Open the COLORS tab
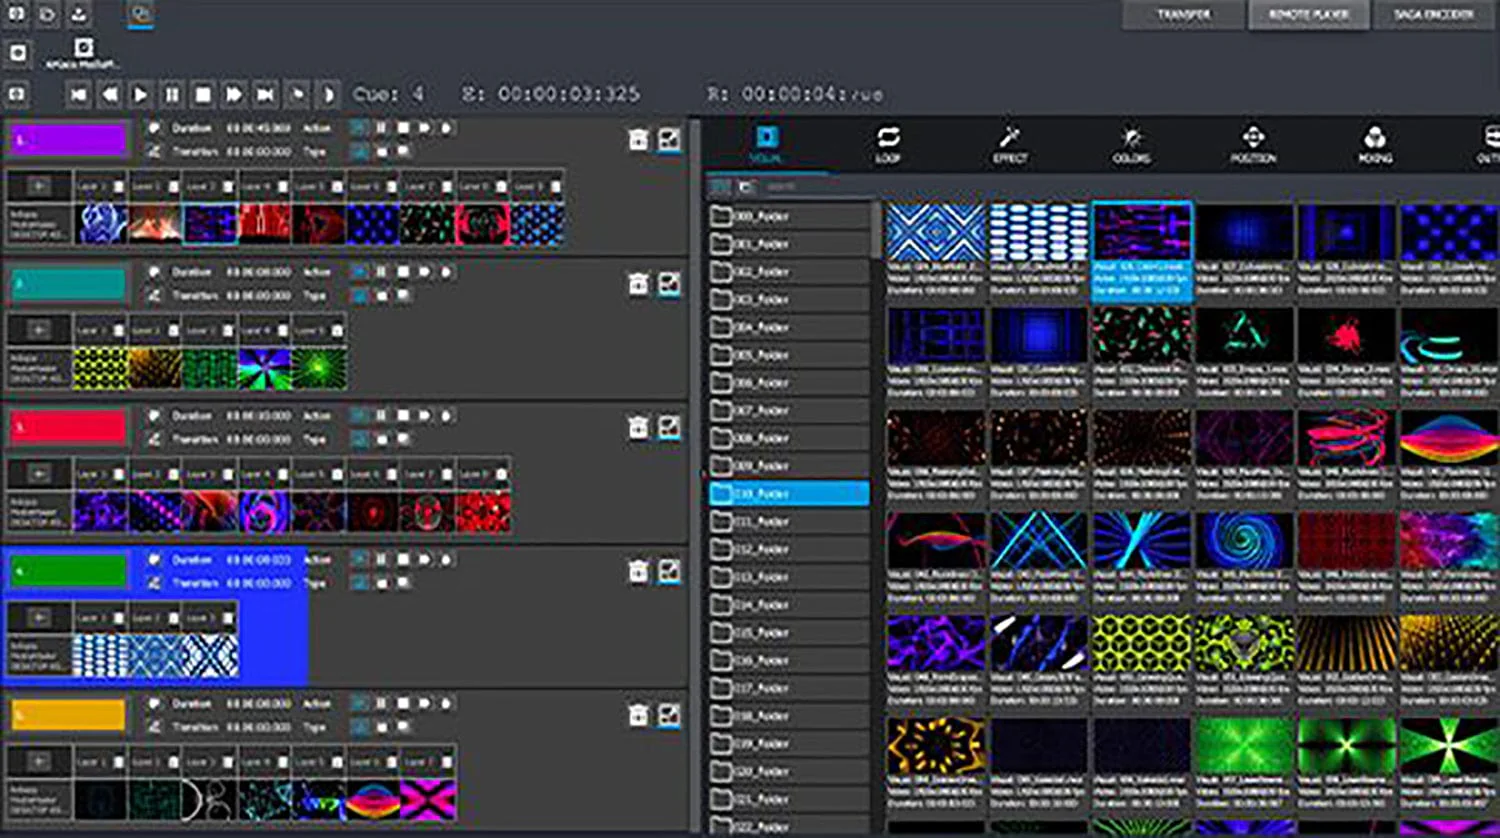The width and height of the screenshot is (1500, 838). pos(1132,145)
